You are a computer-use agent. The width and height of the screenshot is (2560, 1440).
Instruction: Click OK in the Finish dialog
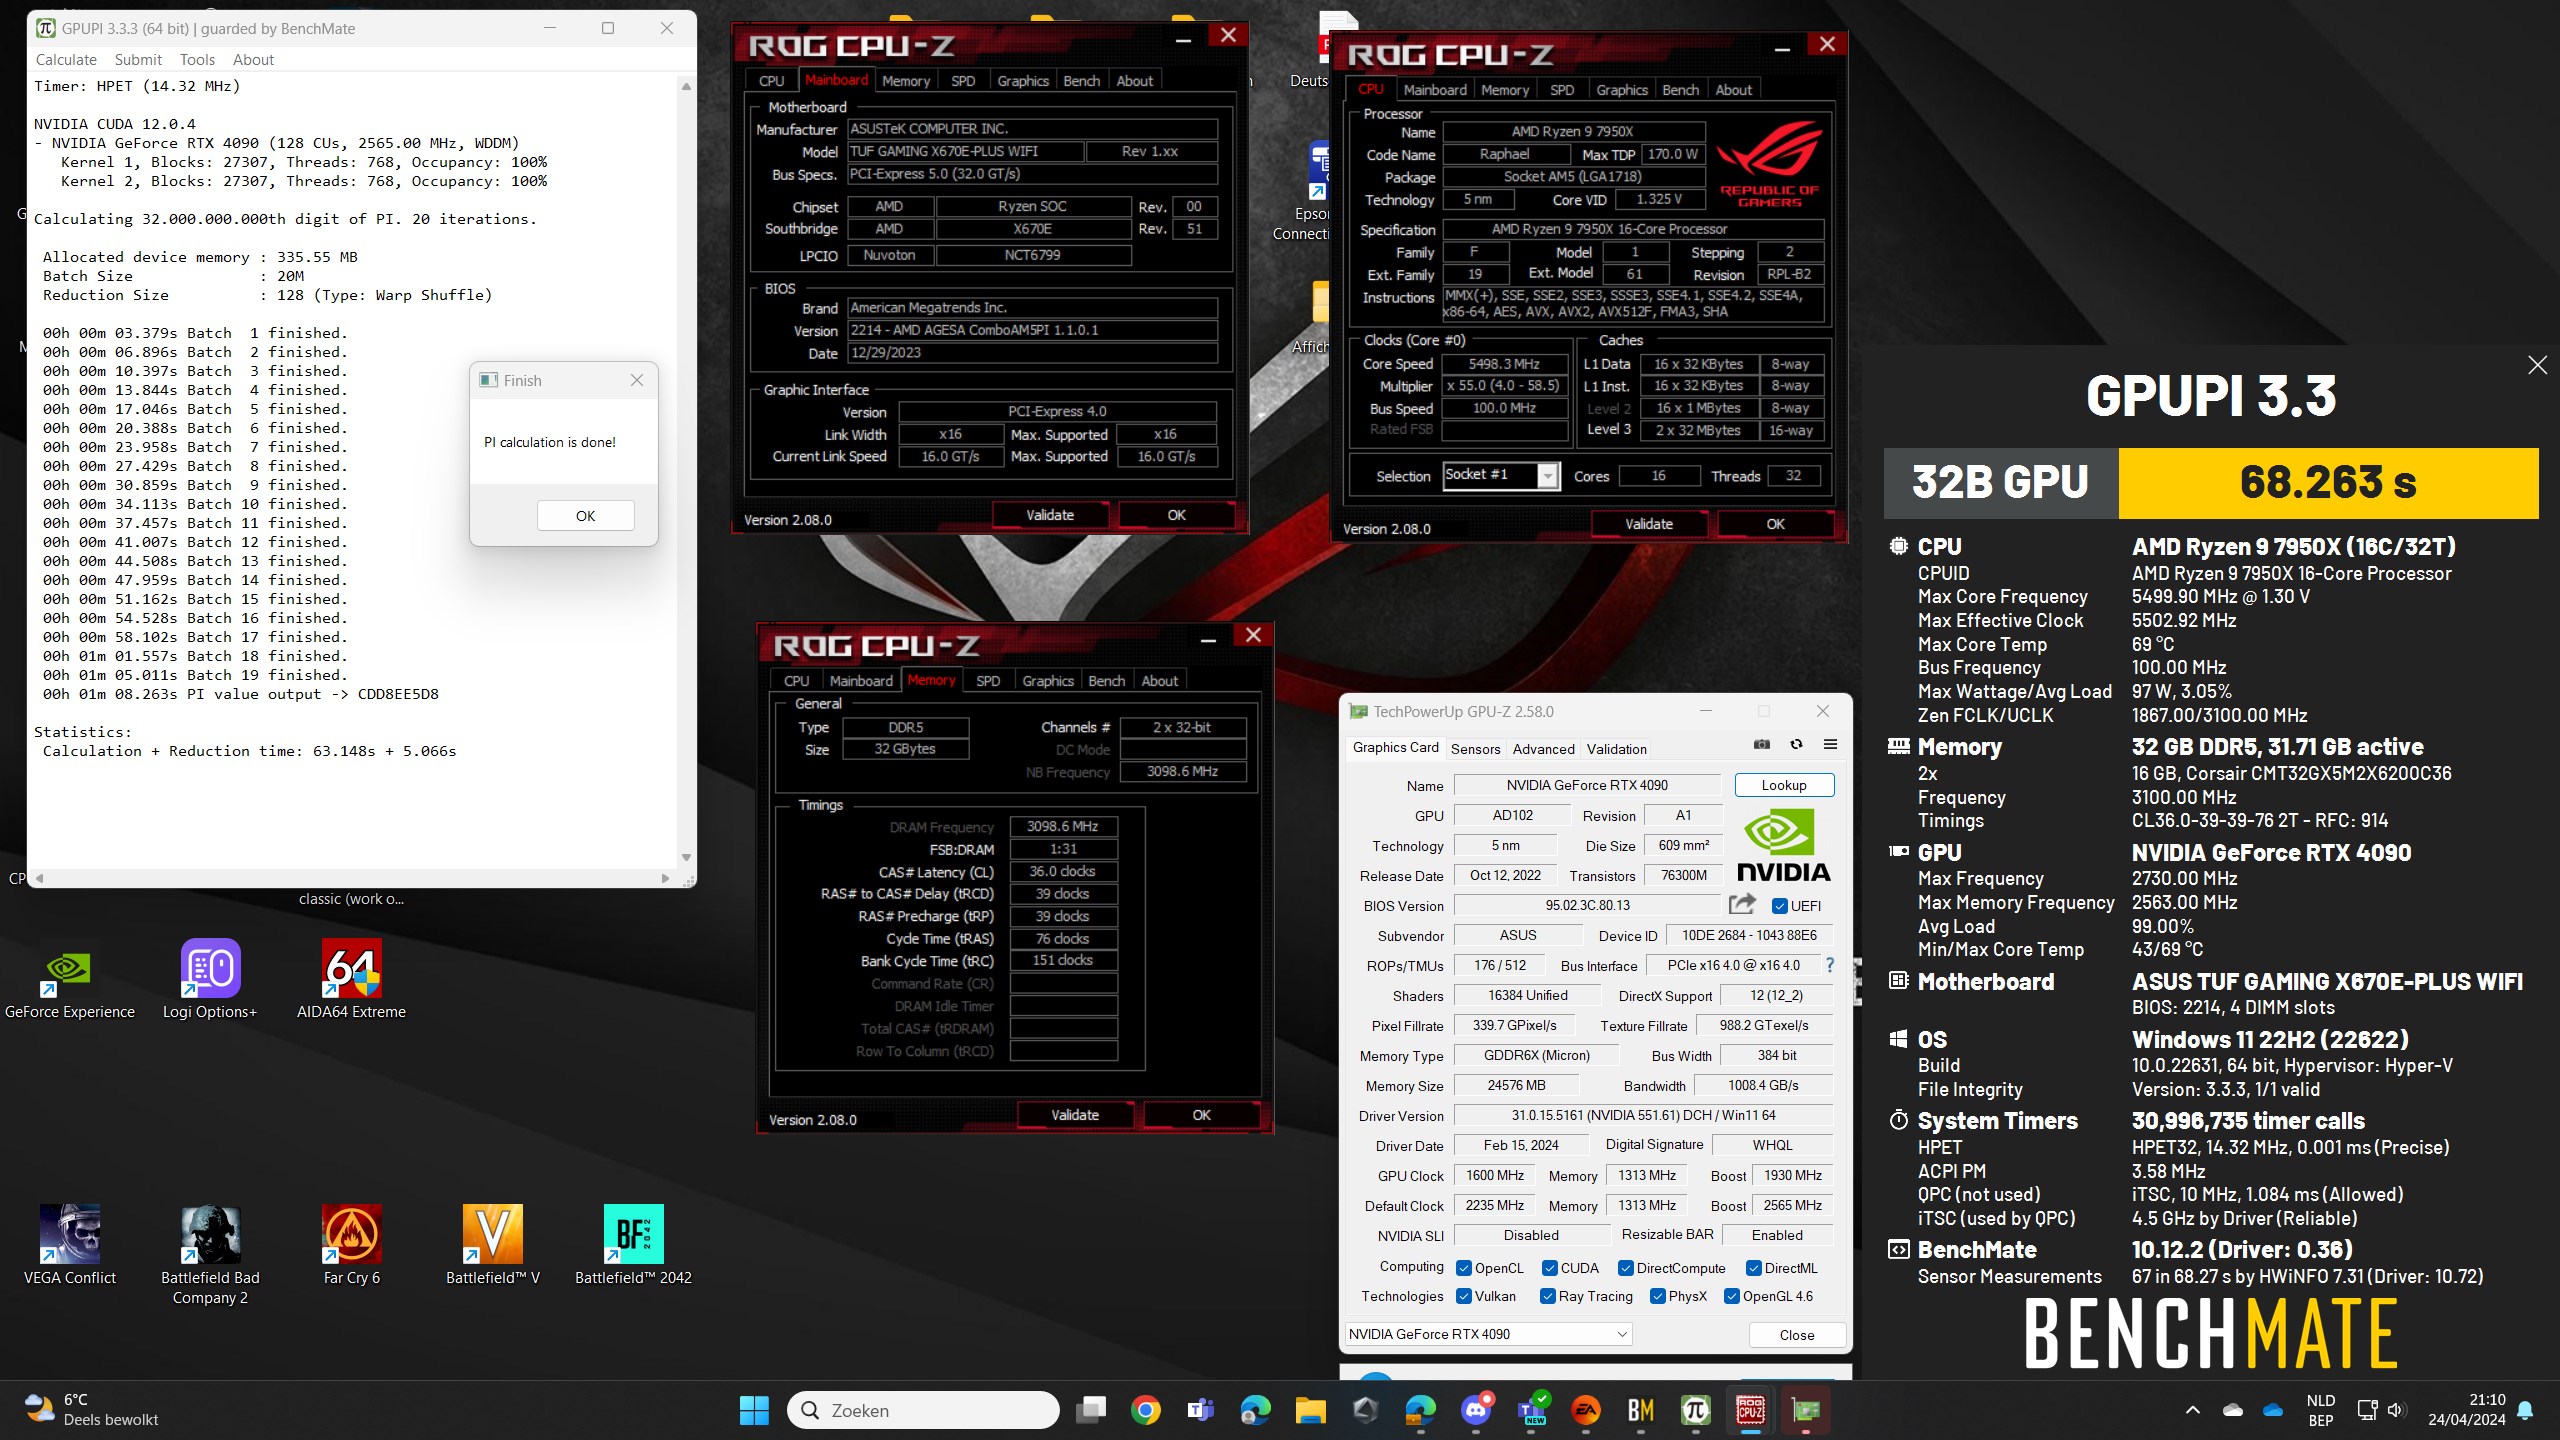tap(585, 516)
